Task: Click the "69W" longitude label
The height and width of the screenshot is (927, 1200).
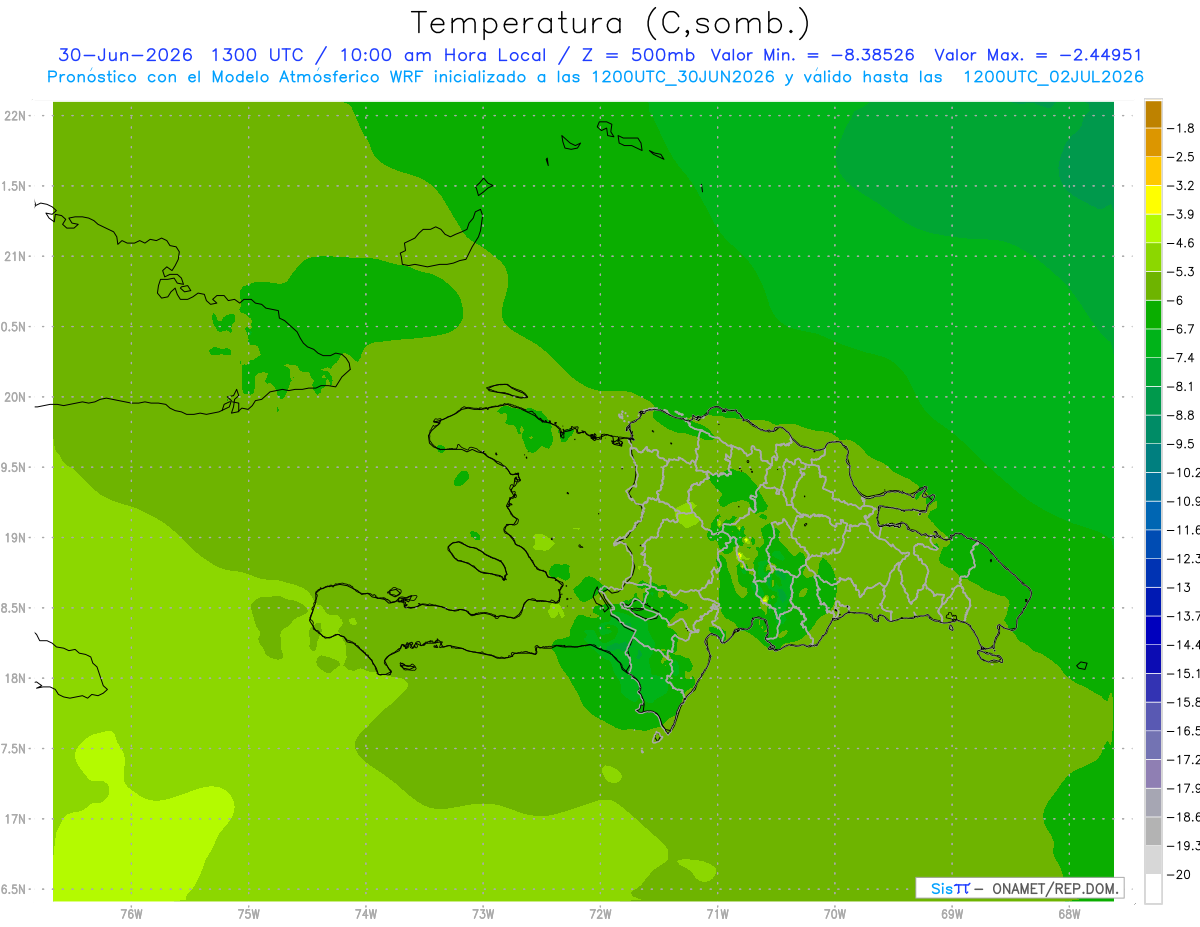Action: (x=952, y=914)
